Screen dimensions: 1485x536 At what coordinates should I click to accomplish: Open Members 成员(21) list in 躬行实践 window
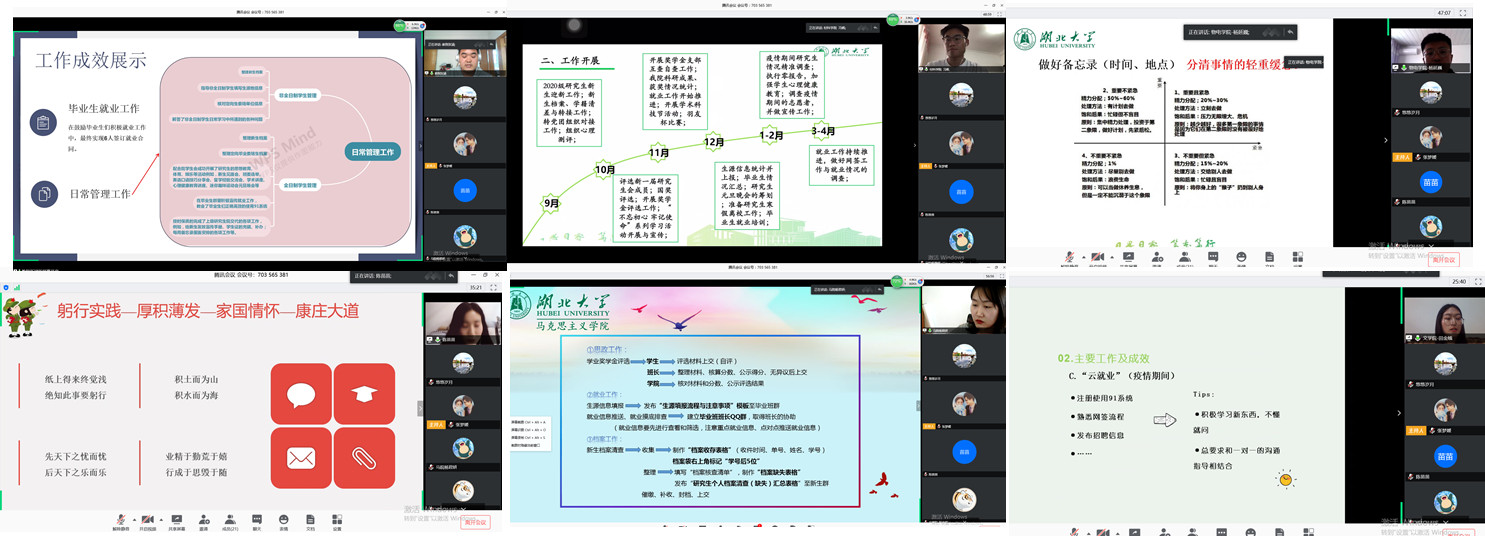tap(231, 521)
